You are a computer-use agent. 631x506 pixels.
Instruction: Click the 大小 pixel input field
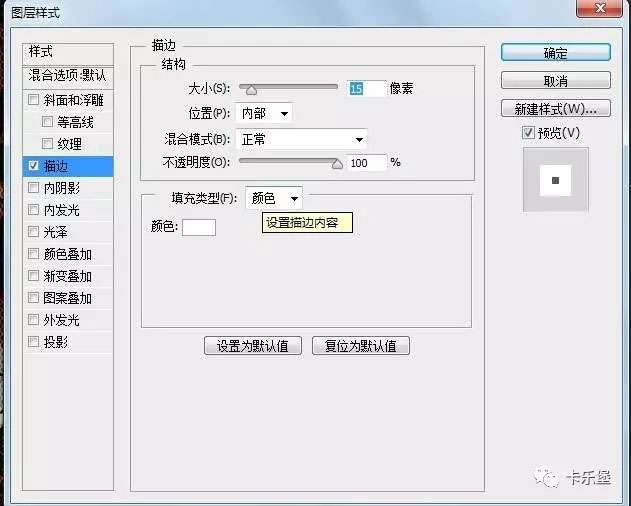pos(367,88)
